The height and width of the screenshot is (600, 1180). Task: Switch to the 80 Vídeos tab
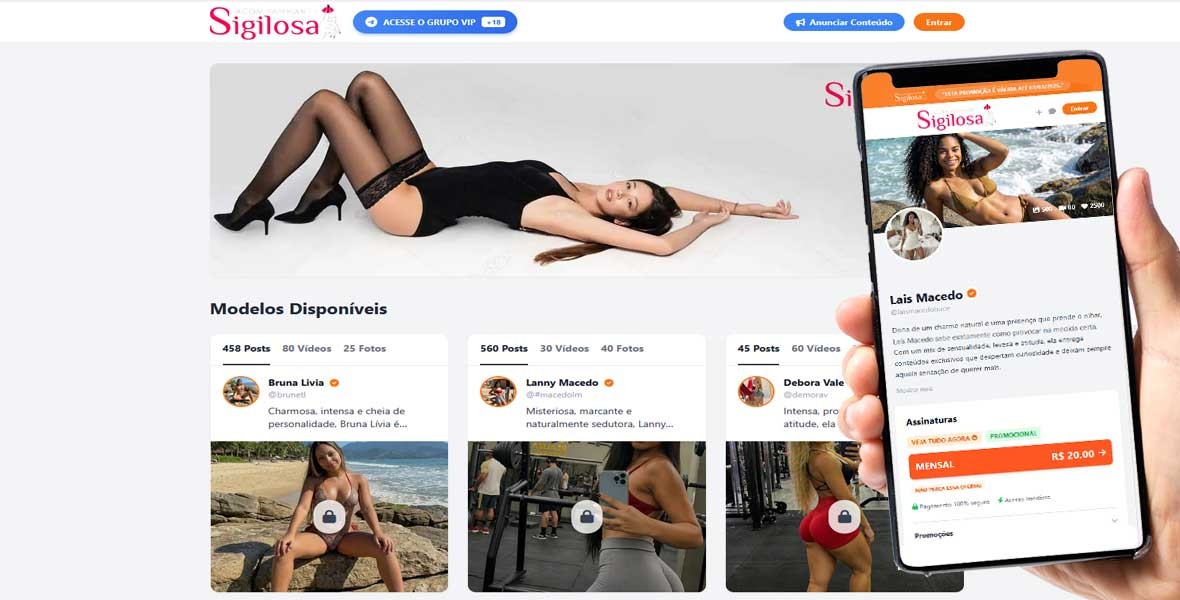[306, 349]
